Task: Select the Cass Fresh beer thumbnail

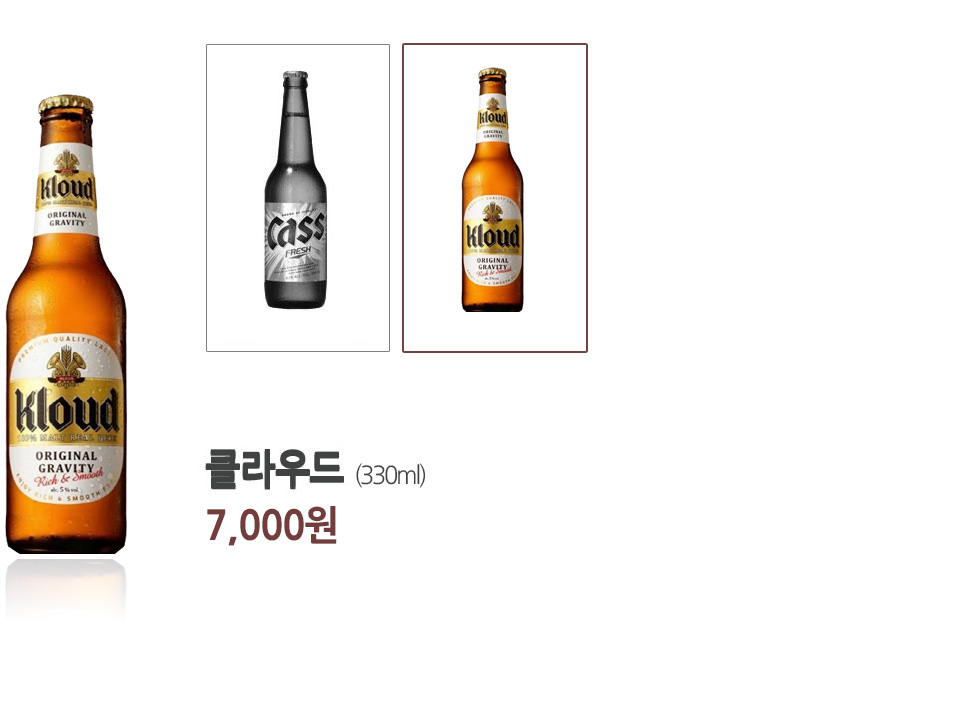Action: (x=298, y=197)
